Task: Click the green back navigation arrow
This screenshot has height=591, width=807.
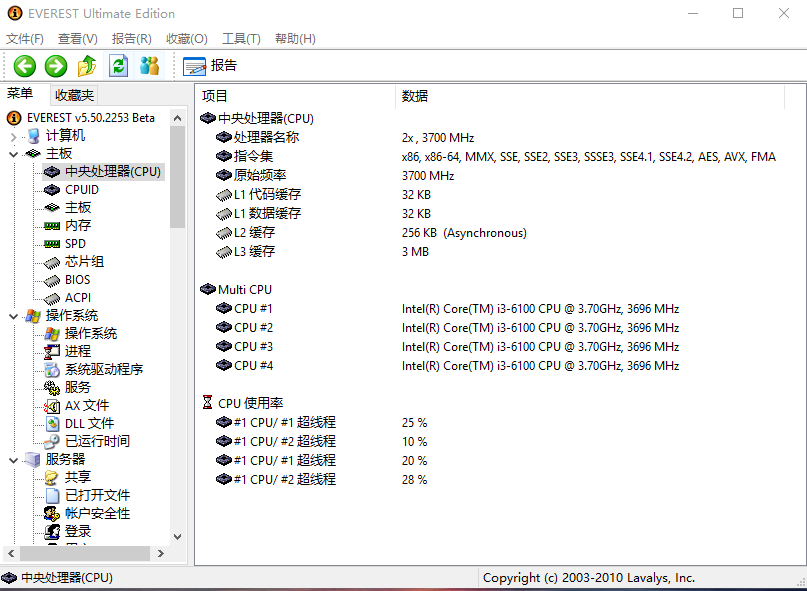Action: point(23,66)
